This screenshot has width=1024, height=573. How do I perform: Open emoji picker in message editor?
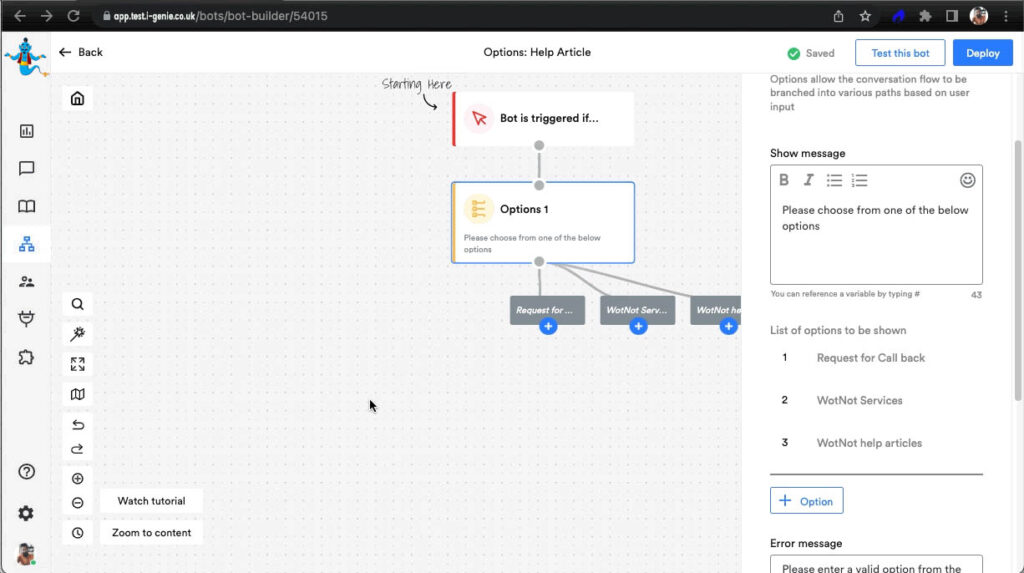pos(967,180)
